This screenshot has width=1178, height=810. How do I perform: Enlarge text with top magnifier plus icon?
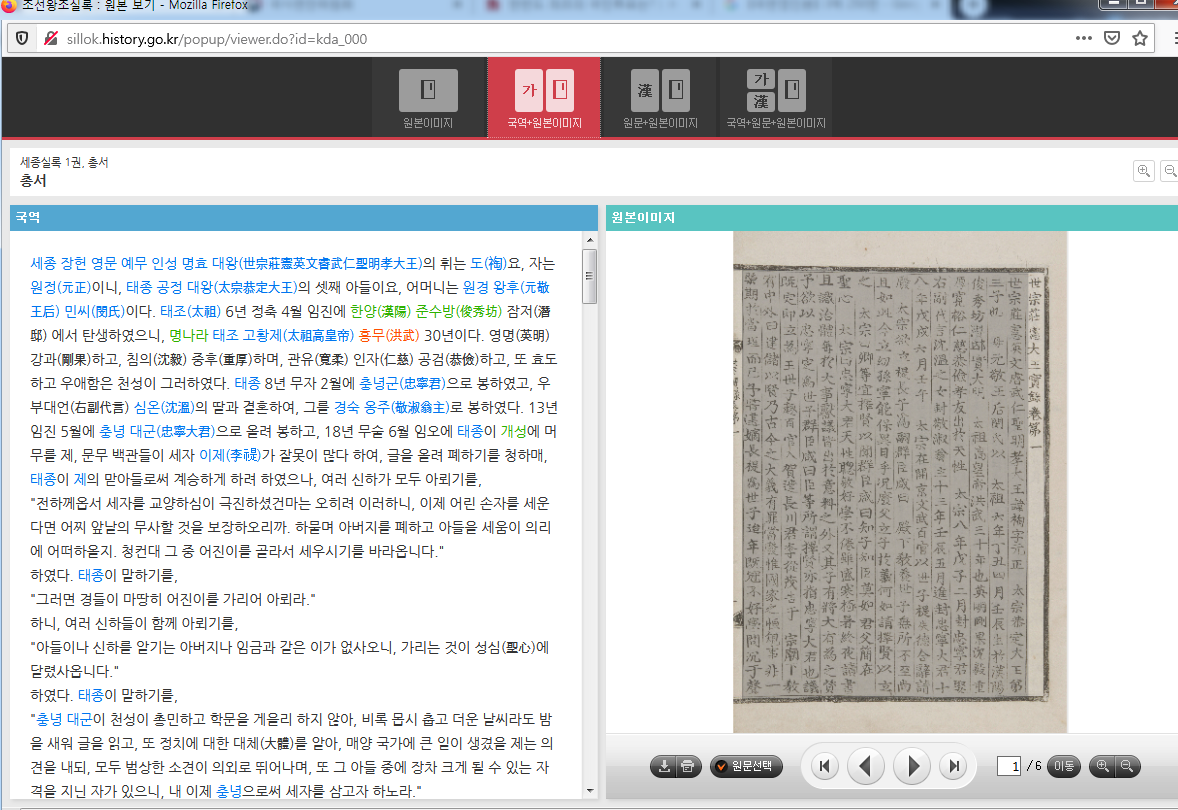[x=1144, y=171]
